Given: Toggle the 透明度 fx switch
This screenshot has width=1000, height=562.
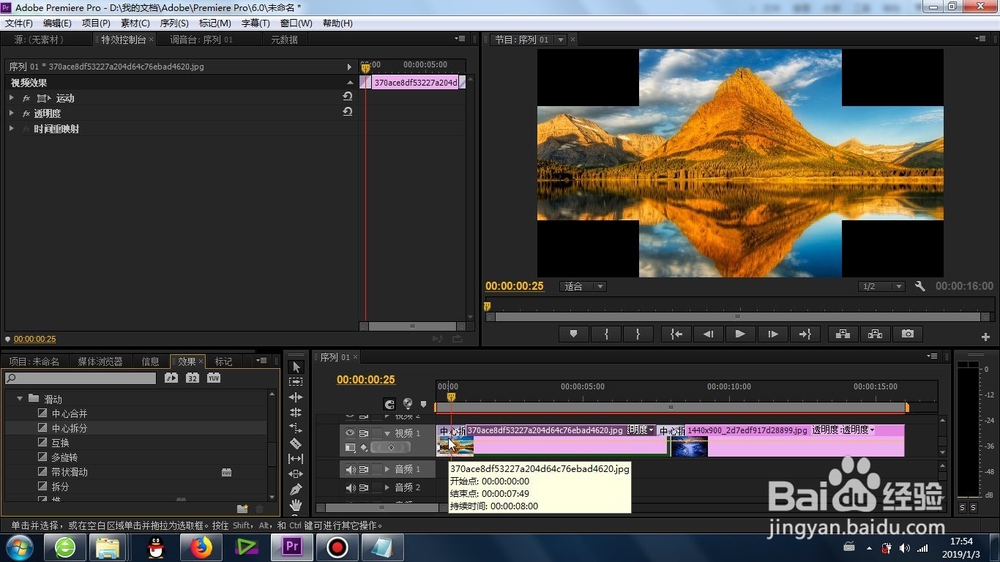Looking at the screenshot, I should tap(26, 114).
